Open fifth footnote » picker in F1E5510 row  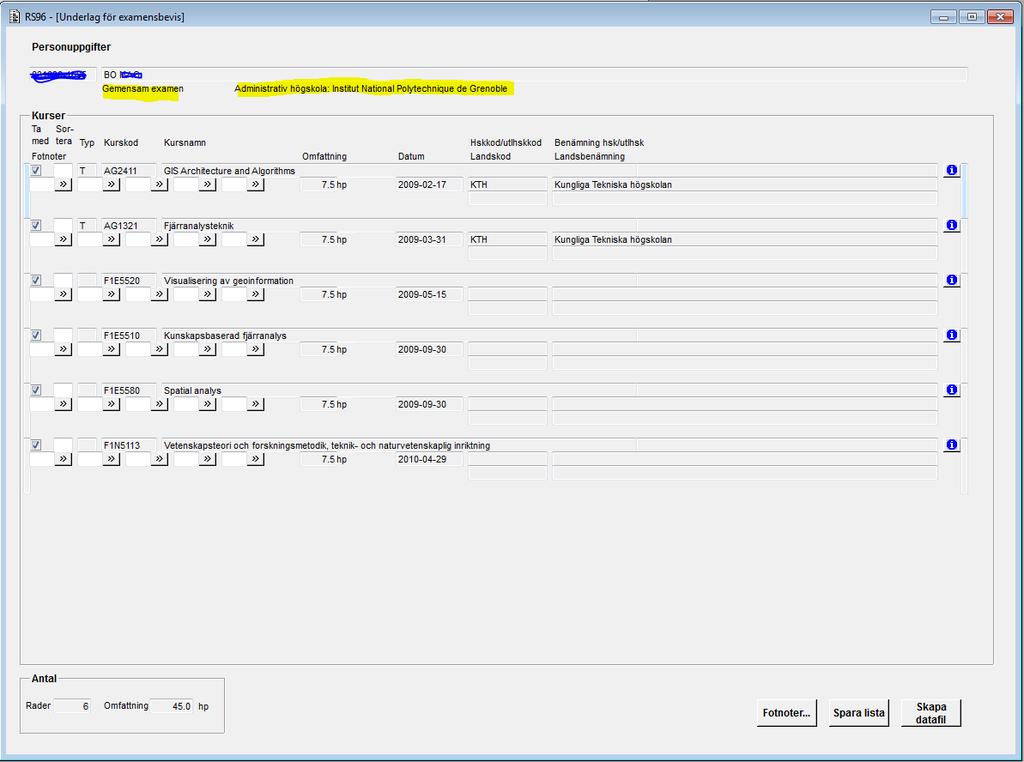click(256, 349)
